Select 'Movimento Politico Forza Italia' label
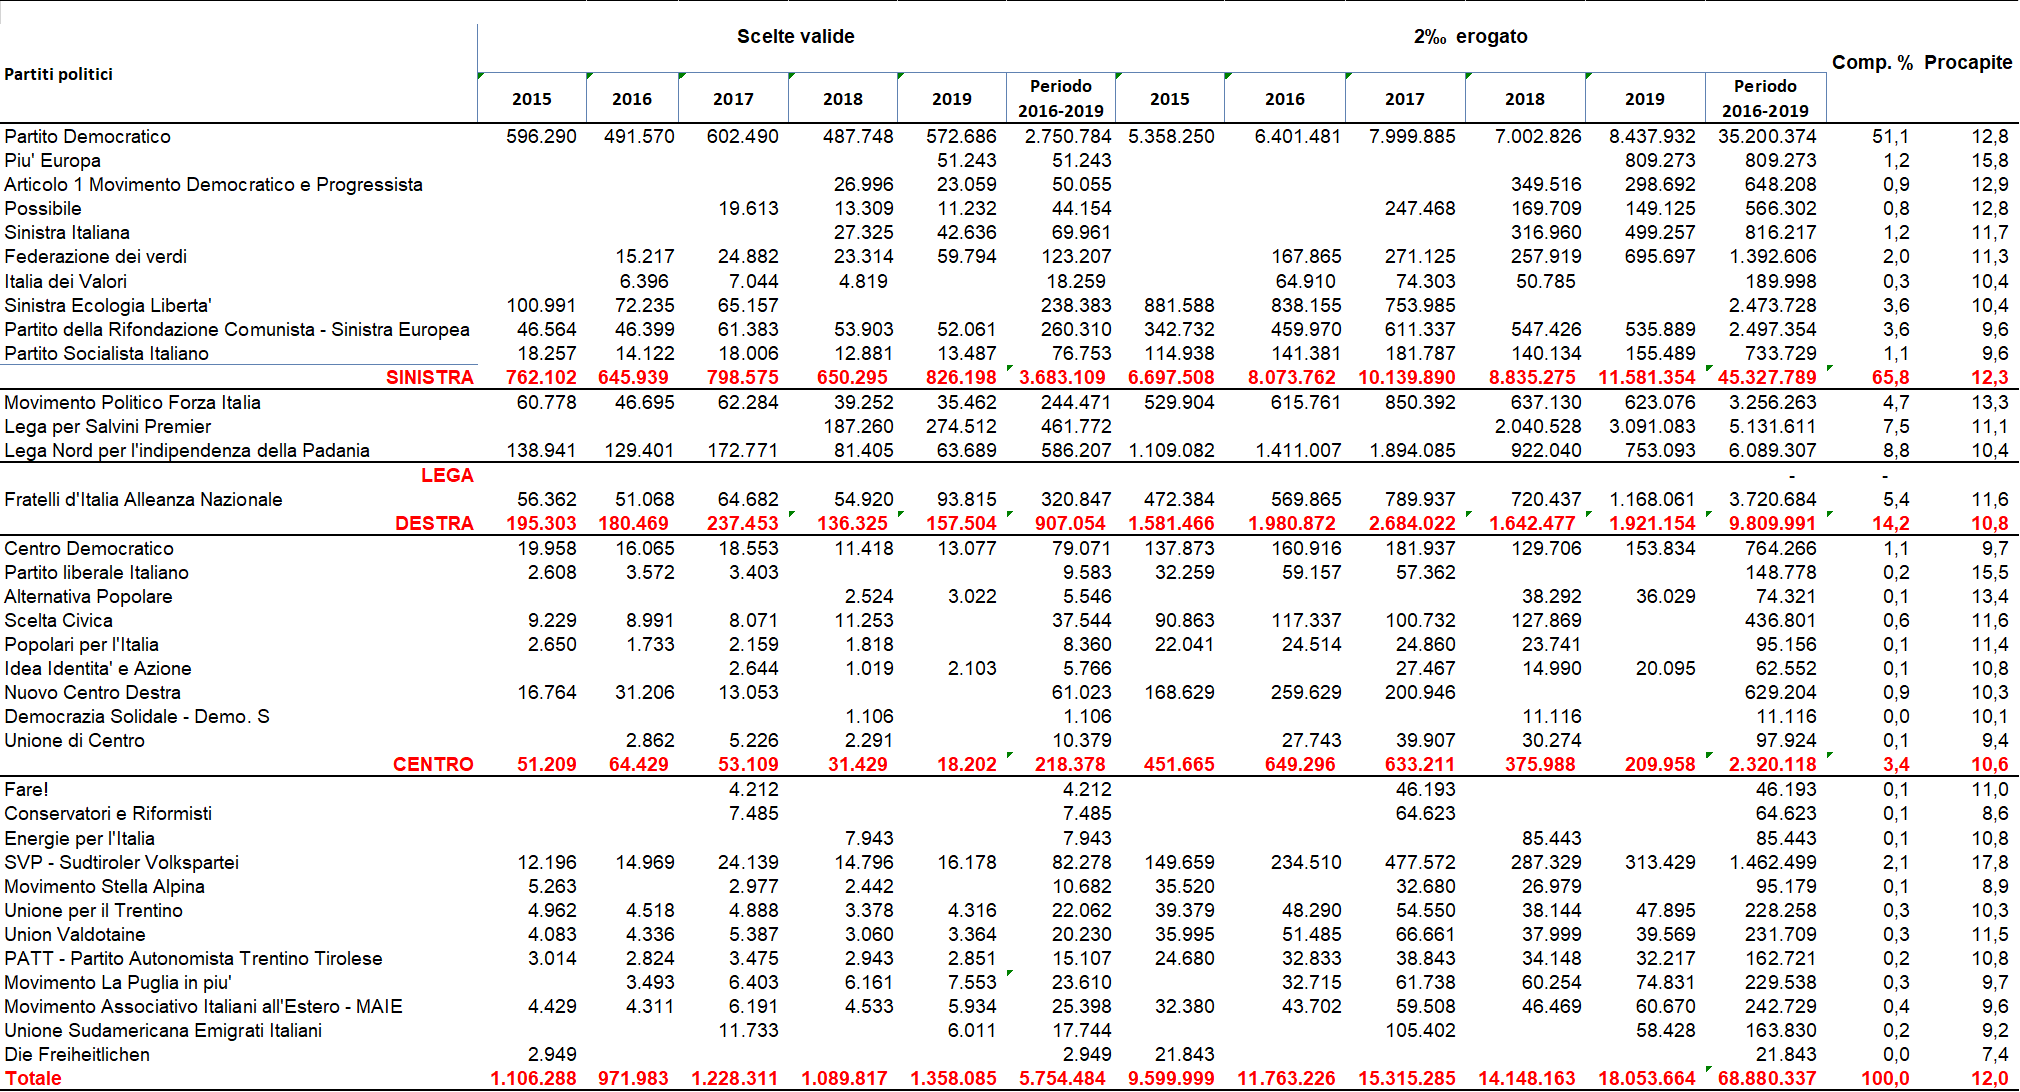The image size is (2020, 1092). click(132, 402)
